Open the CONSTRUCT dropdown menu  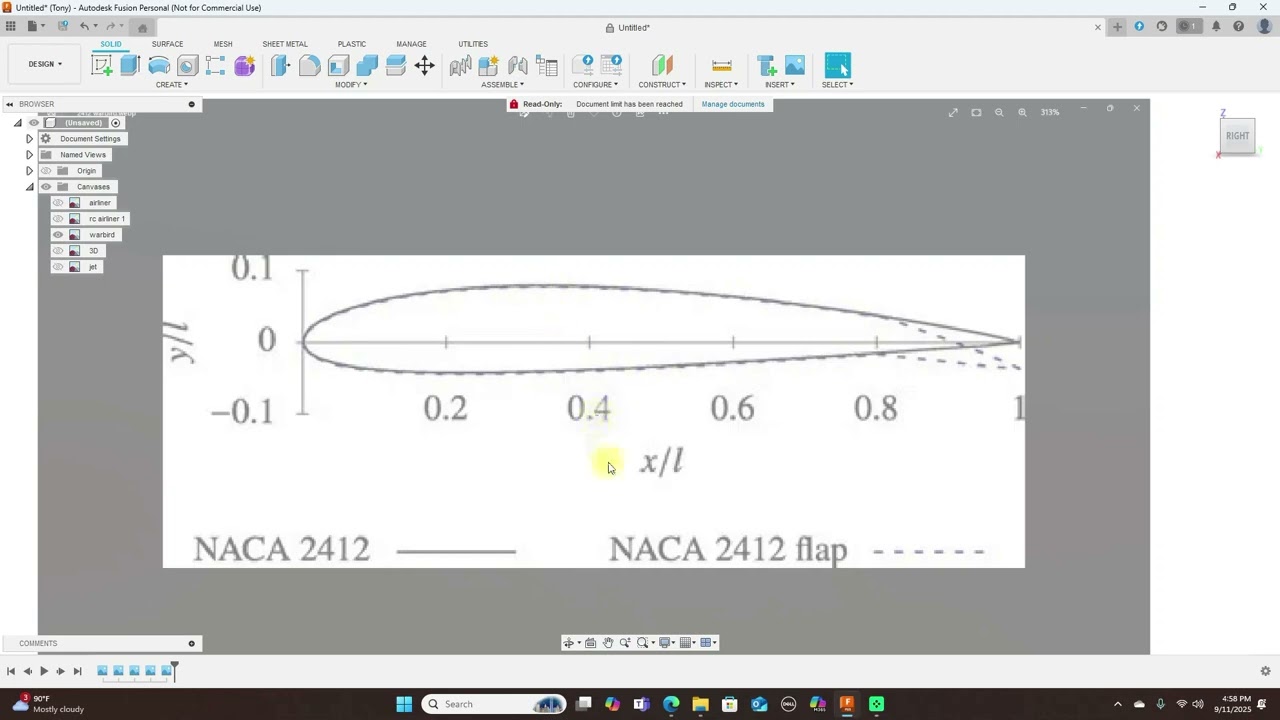tap(662, 85)
